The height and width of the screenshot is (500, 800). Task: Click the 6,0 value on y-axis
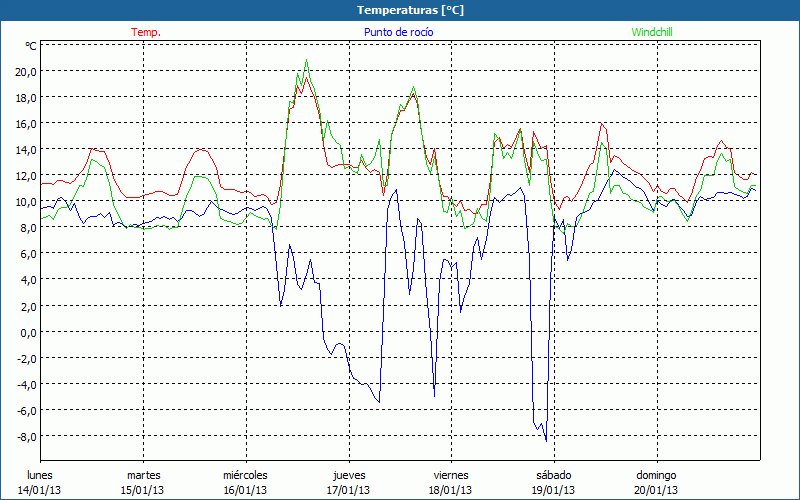27,254
